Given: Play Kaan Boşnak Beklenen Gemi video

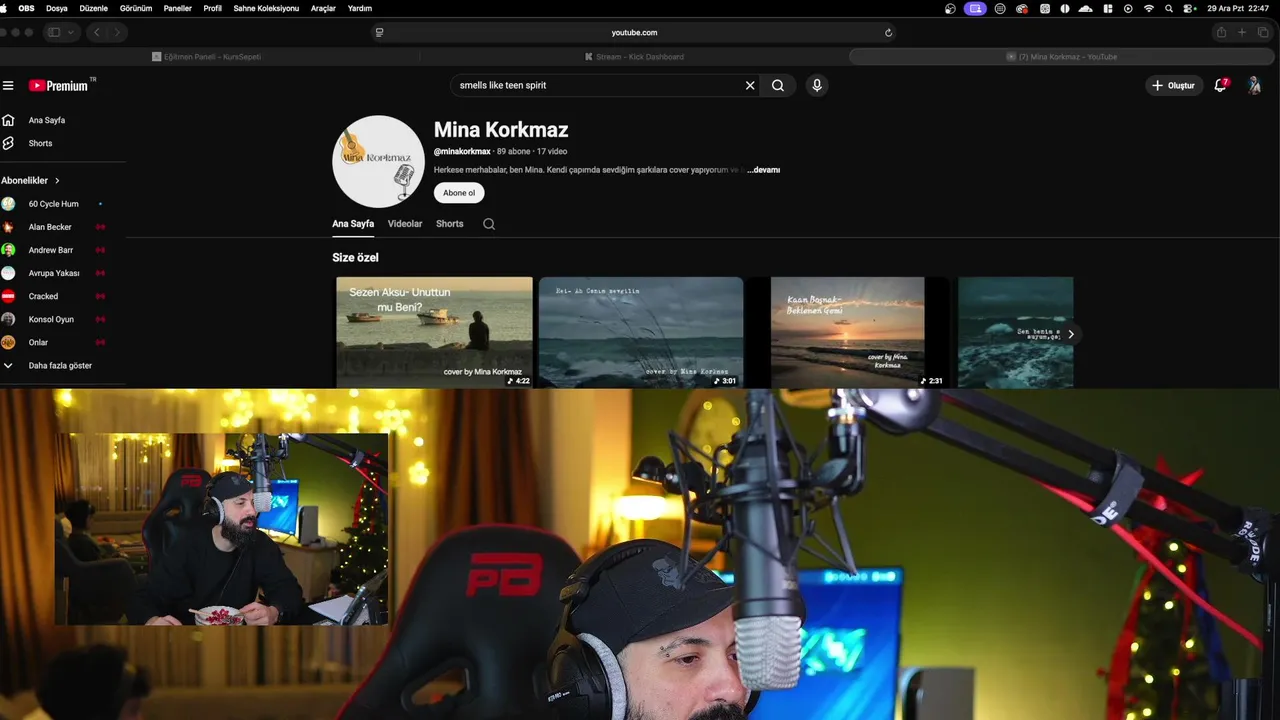Looking at the screenshot, I should [x=847, y=332].
